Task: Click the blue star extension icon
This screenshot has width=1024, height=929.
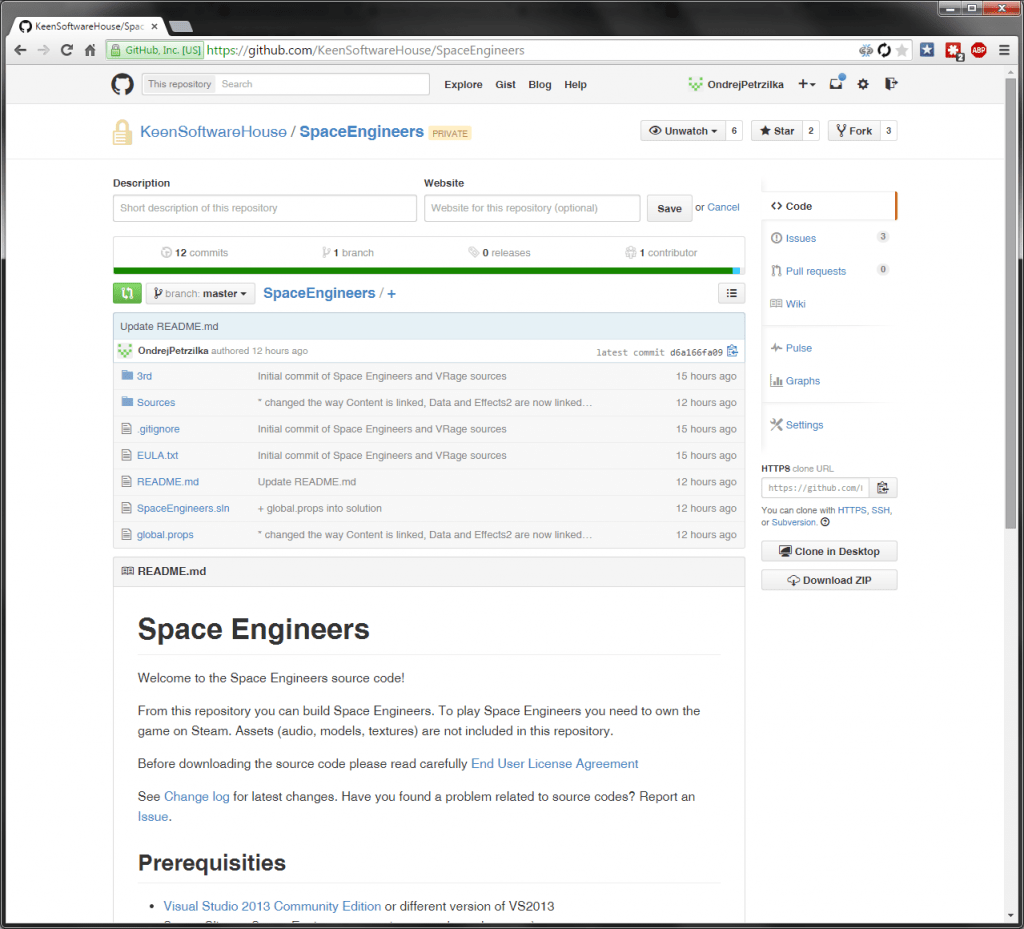Action: (x=927, y=50)
